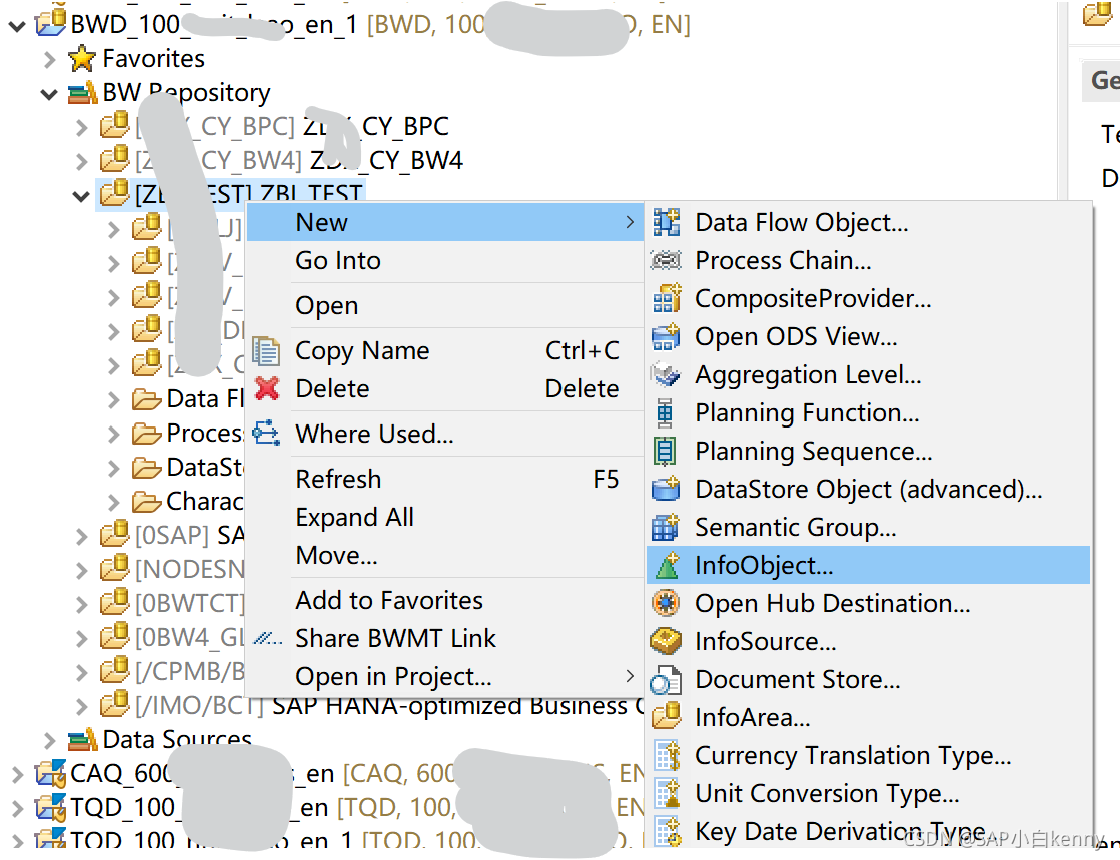Select the [NODESN InfoArea row

click(172, 569)
